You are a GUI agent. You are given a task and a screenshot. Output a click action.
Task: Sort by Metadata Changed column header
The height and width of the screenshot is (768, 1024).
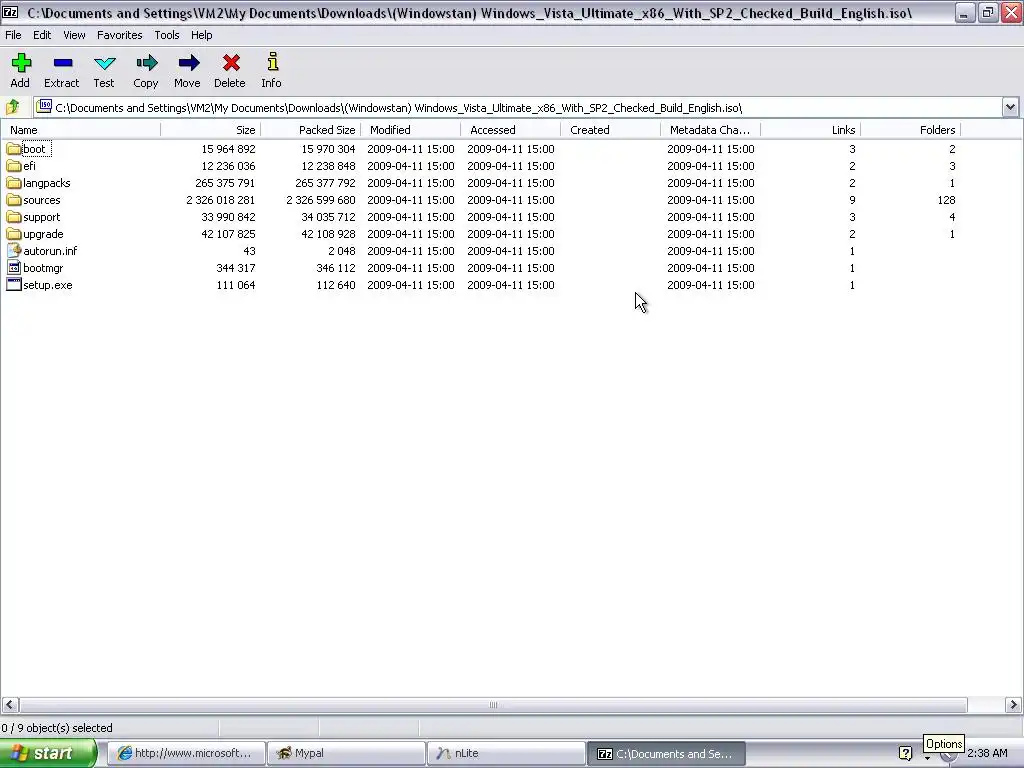click(x=710, y=130)
